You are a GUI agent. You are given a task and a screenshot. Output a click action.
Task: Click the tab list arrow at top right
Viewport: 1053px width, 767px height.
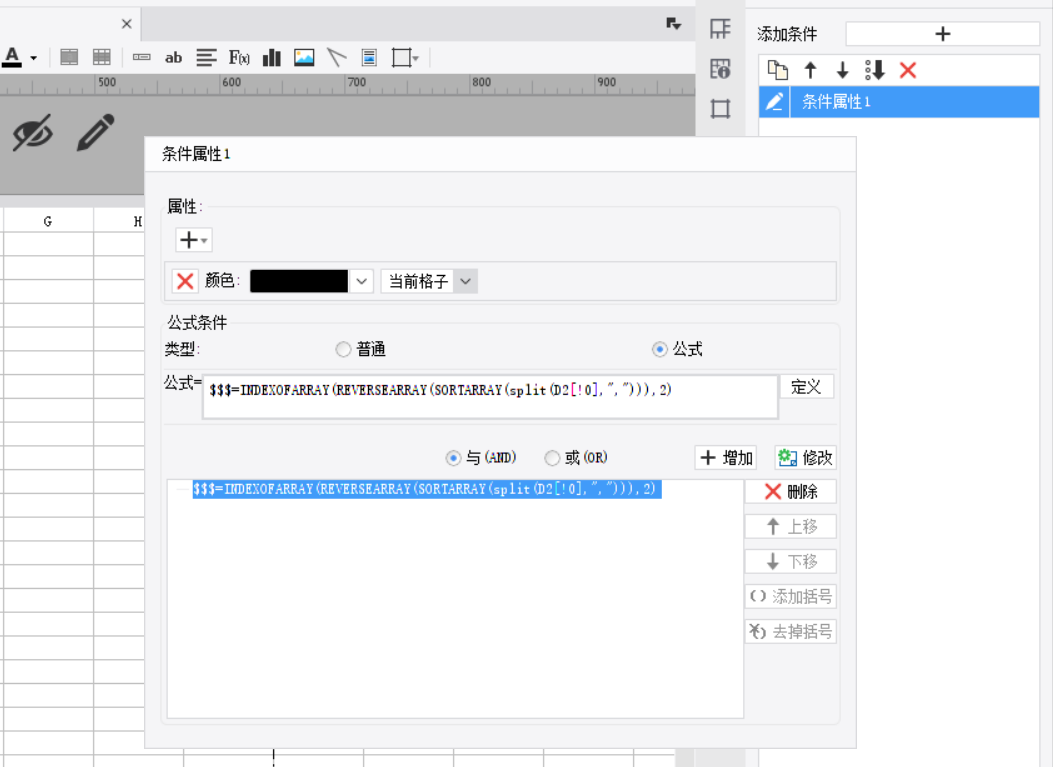(674, 24)
